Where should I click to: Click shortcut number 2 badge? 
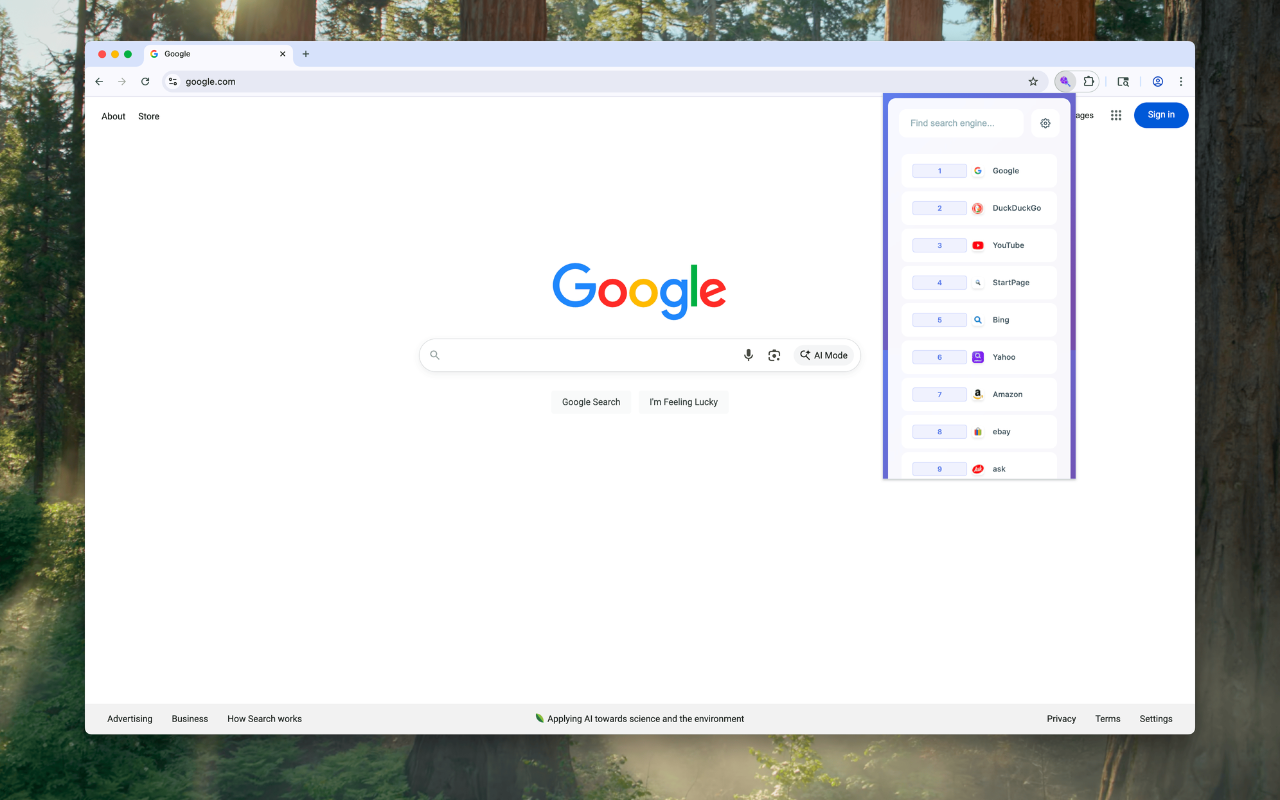(x=939, y=208)
